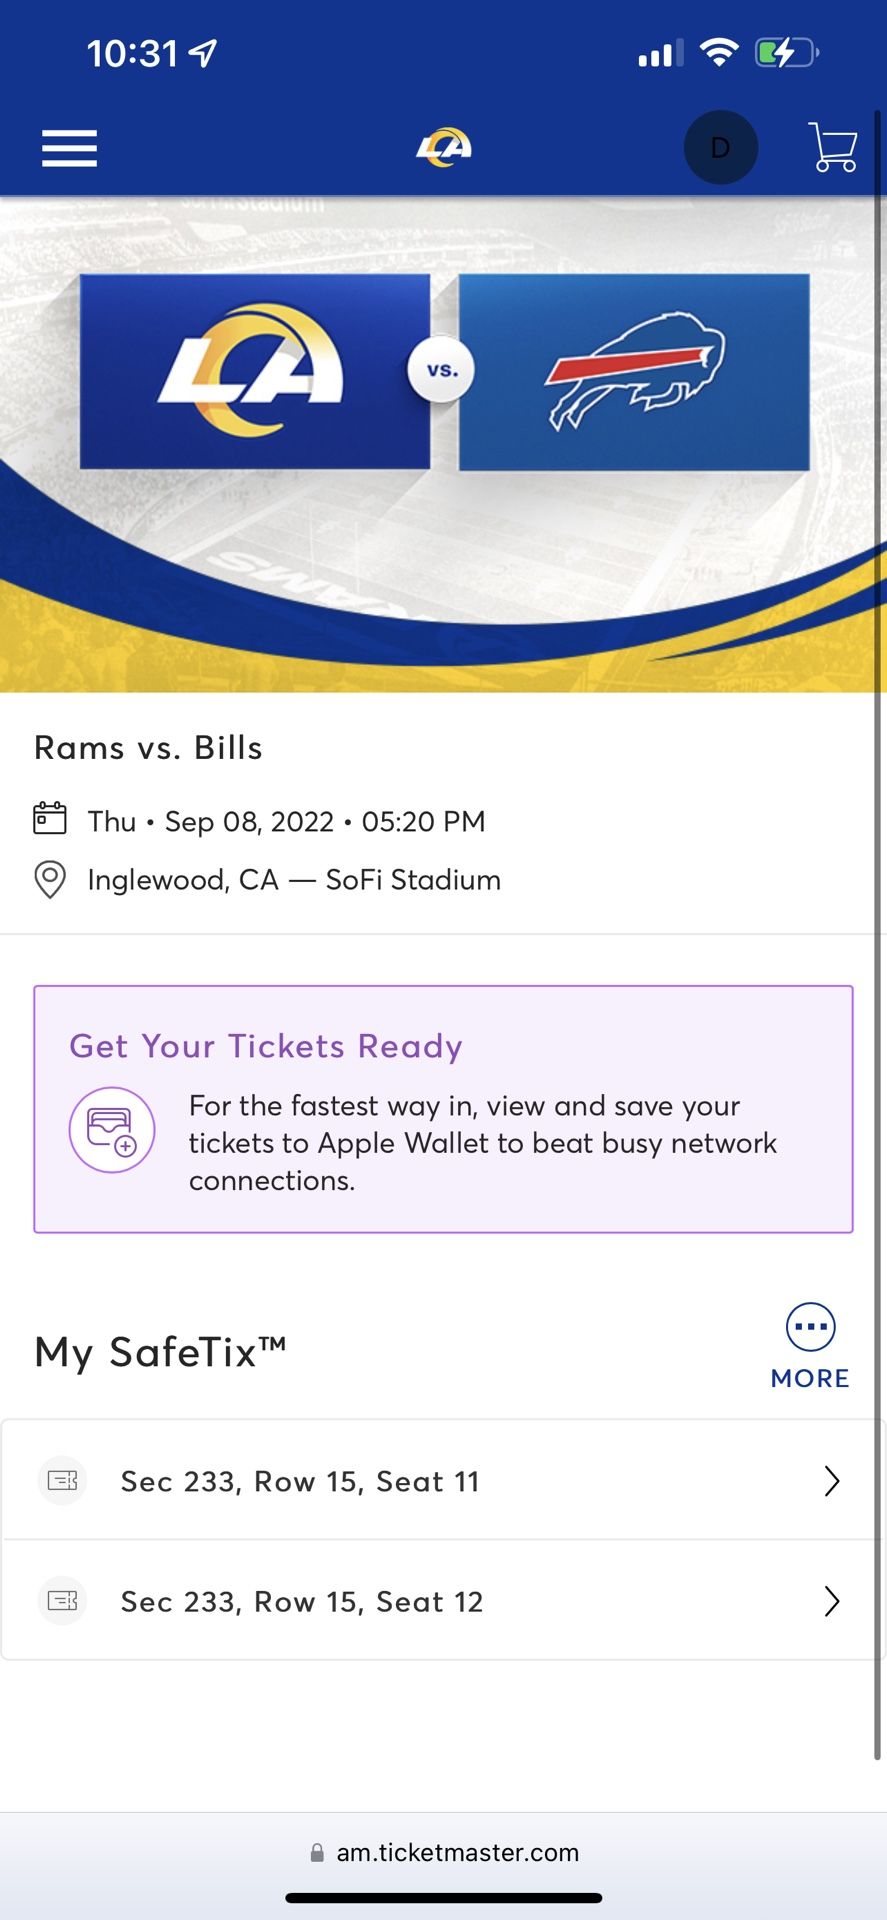Tap the calendar icon beside event date

tap(50, 818)
